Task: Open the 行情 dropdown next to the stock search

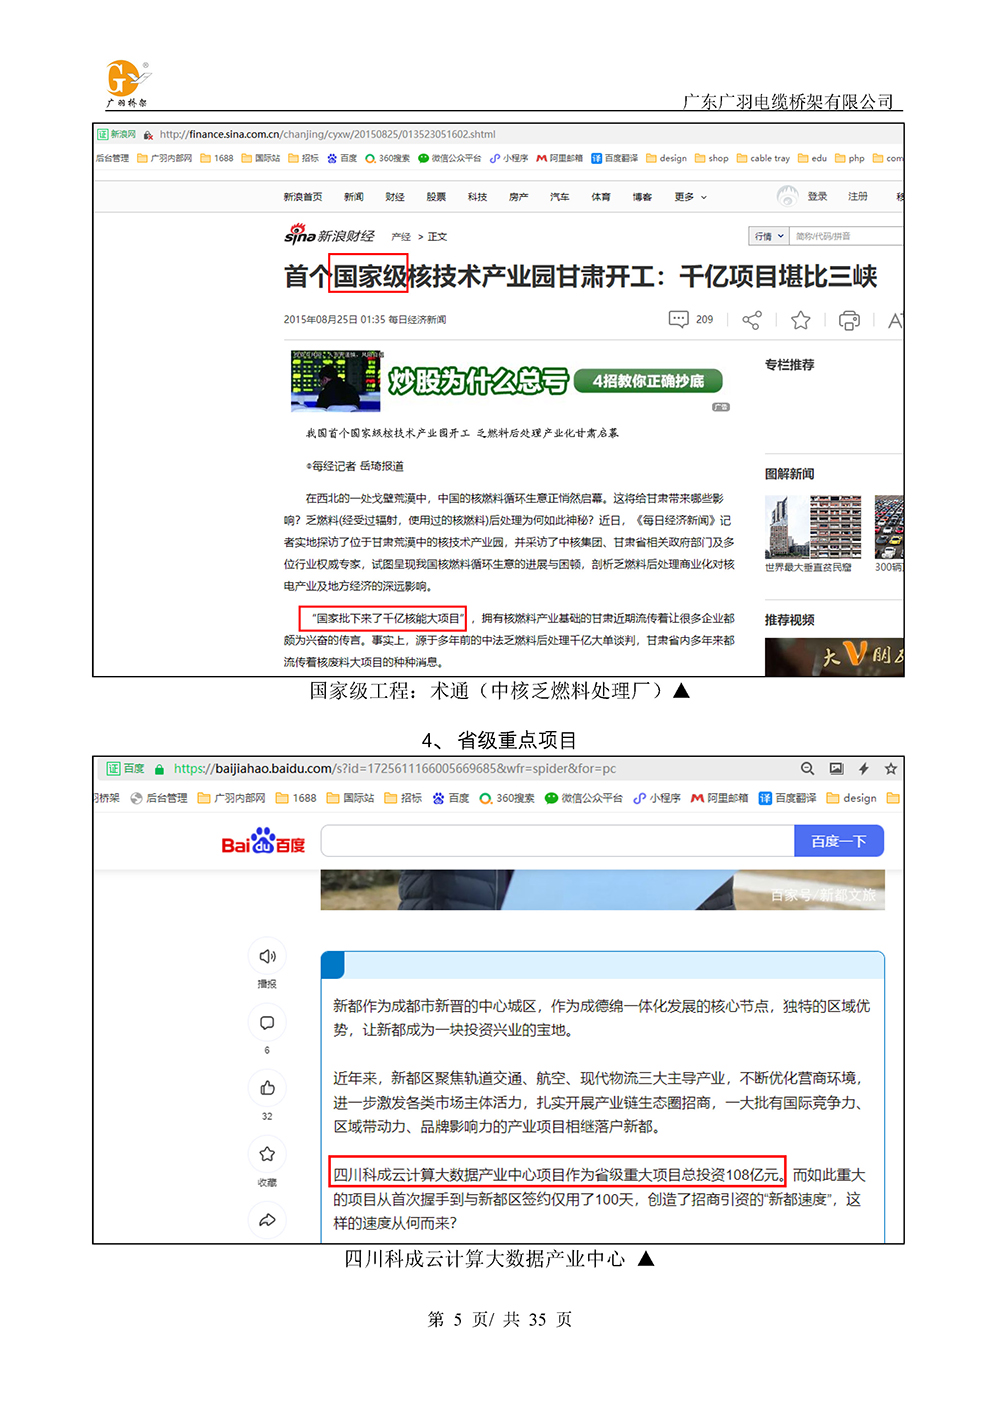Action: (x=769, y=236)
